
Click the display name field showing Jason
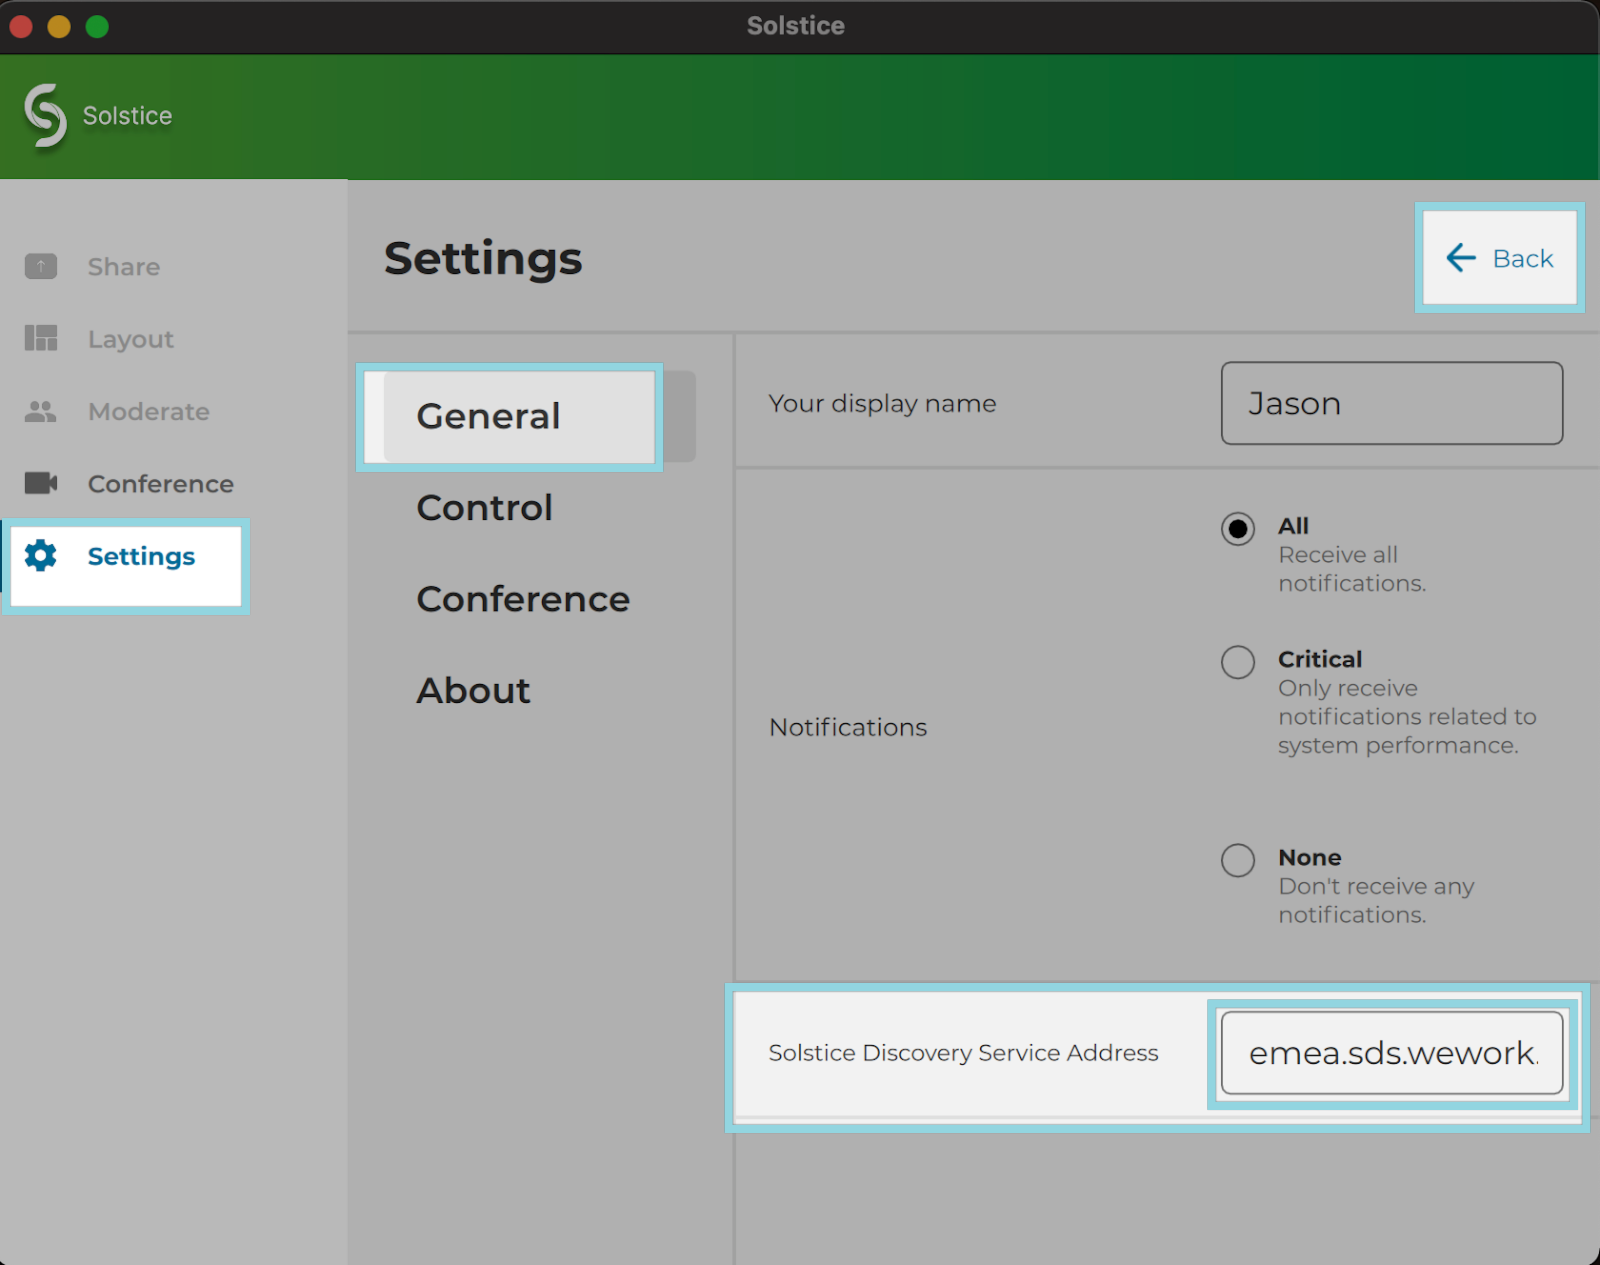coord(1391,403)
